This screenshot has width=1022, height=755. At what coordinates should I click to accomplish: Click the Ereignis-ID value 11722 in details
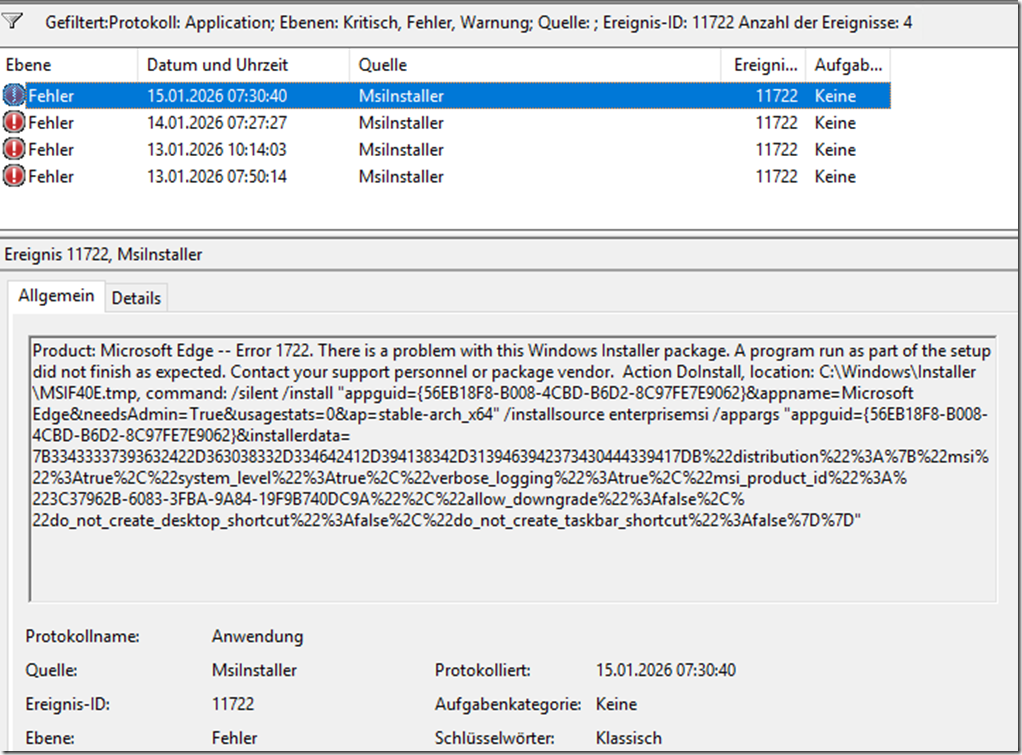[x=232, y=704]
